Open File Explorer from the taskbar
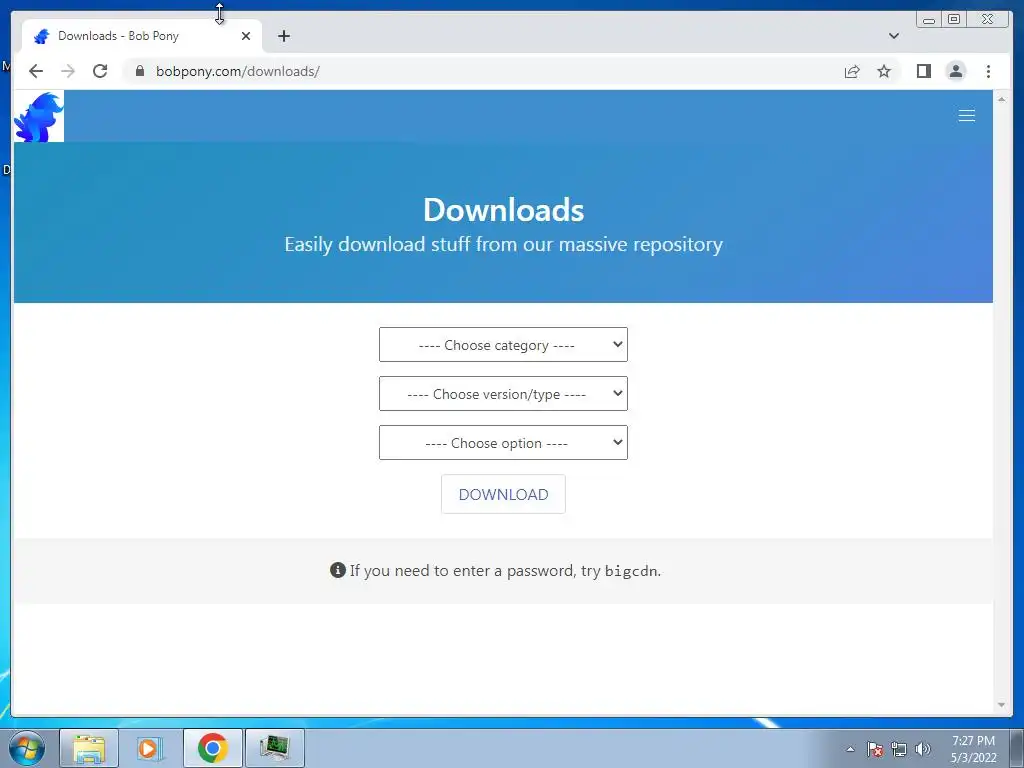 click(x=89, y=748)
